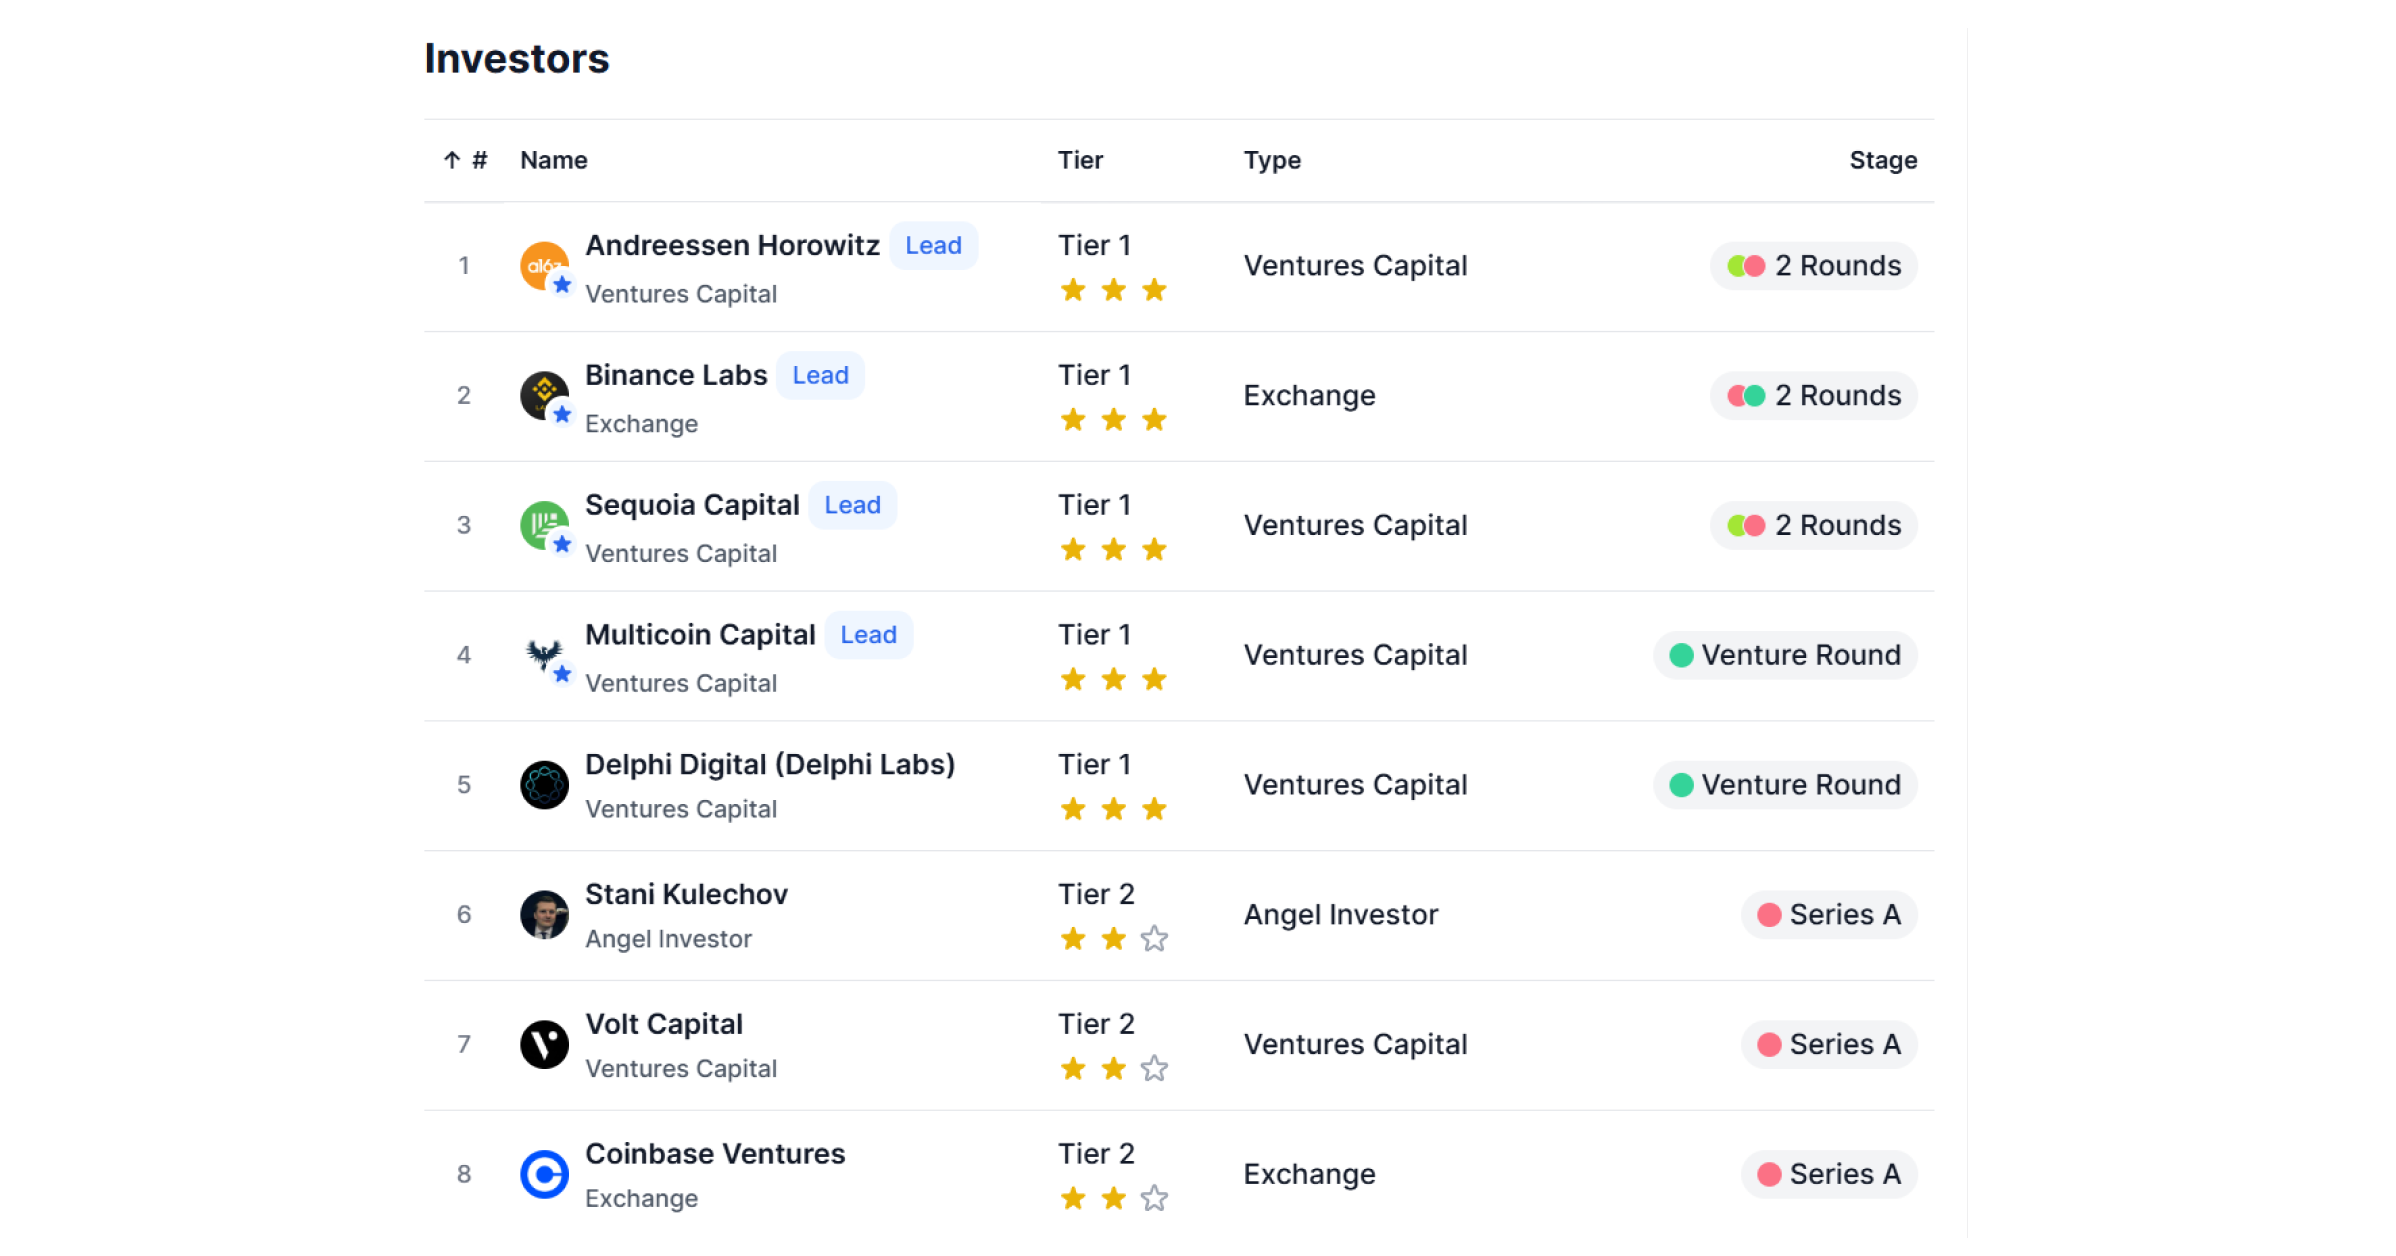Sort table by Type header
The image size is (2396, 1256).
[1271, 160]
